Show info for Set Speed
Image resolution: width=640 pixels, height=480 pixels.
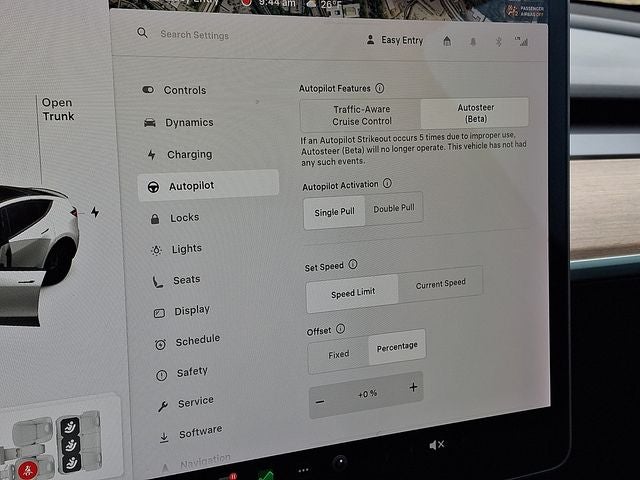click(353, 264)
